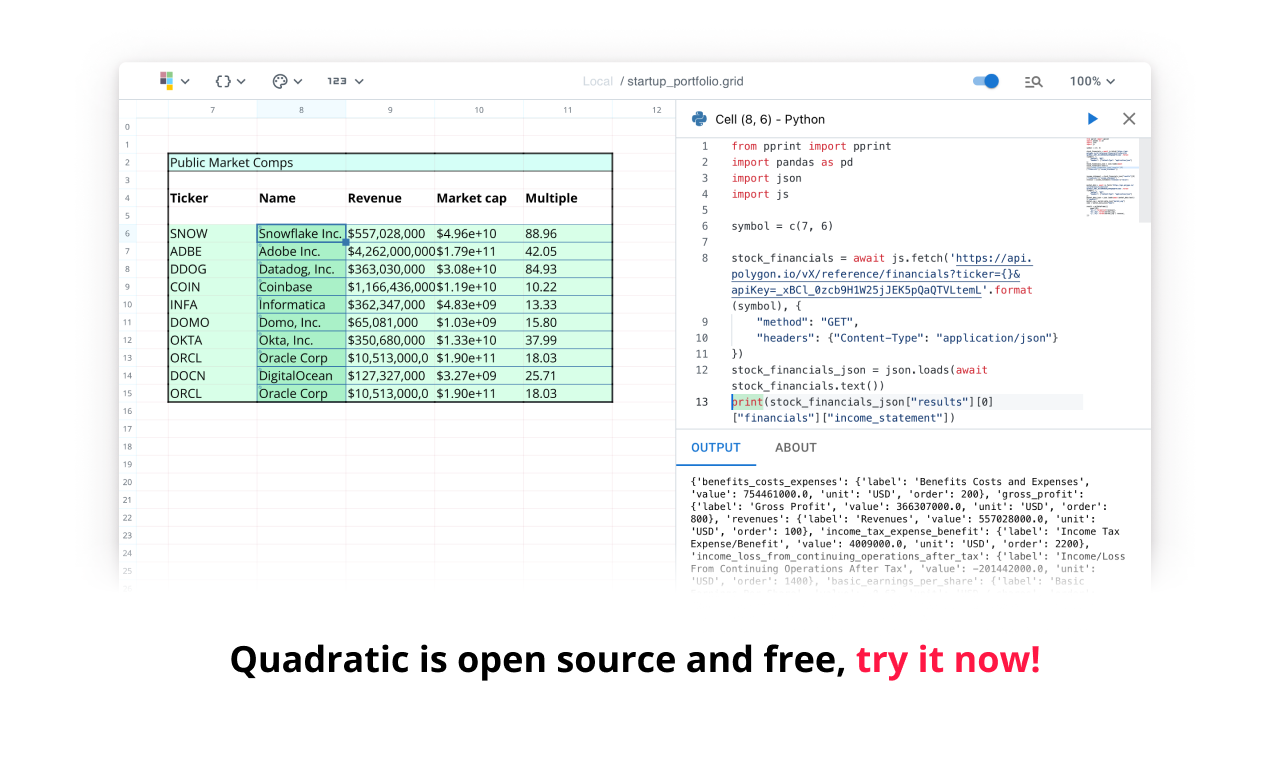This screenshot has height=760, width=1270.
Task: Click the Local file location link
Action: click(x=598, y=82)
